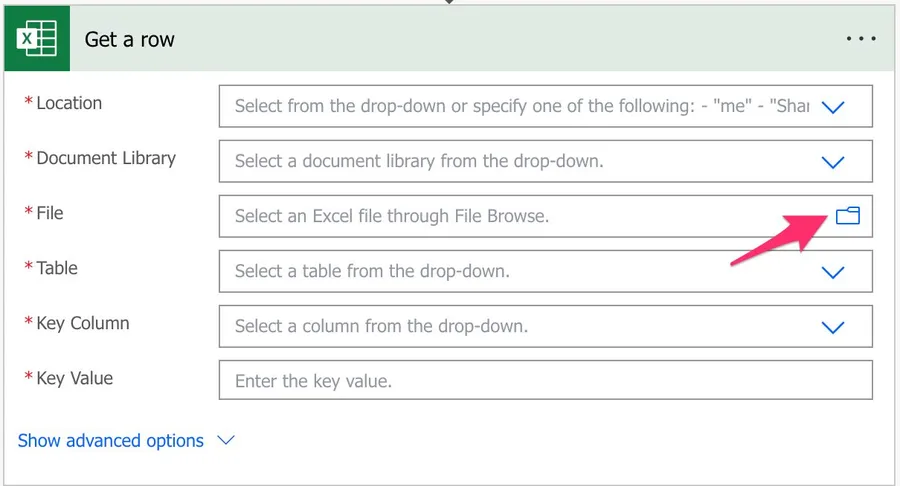
Task: Open the Table drop-down chevron
Action: [832, 271]
